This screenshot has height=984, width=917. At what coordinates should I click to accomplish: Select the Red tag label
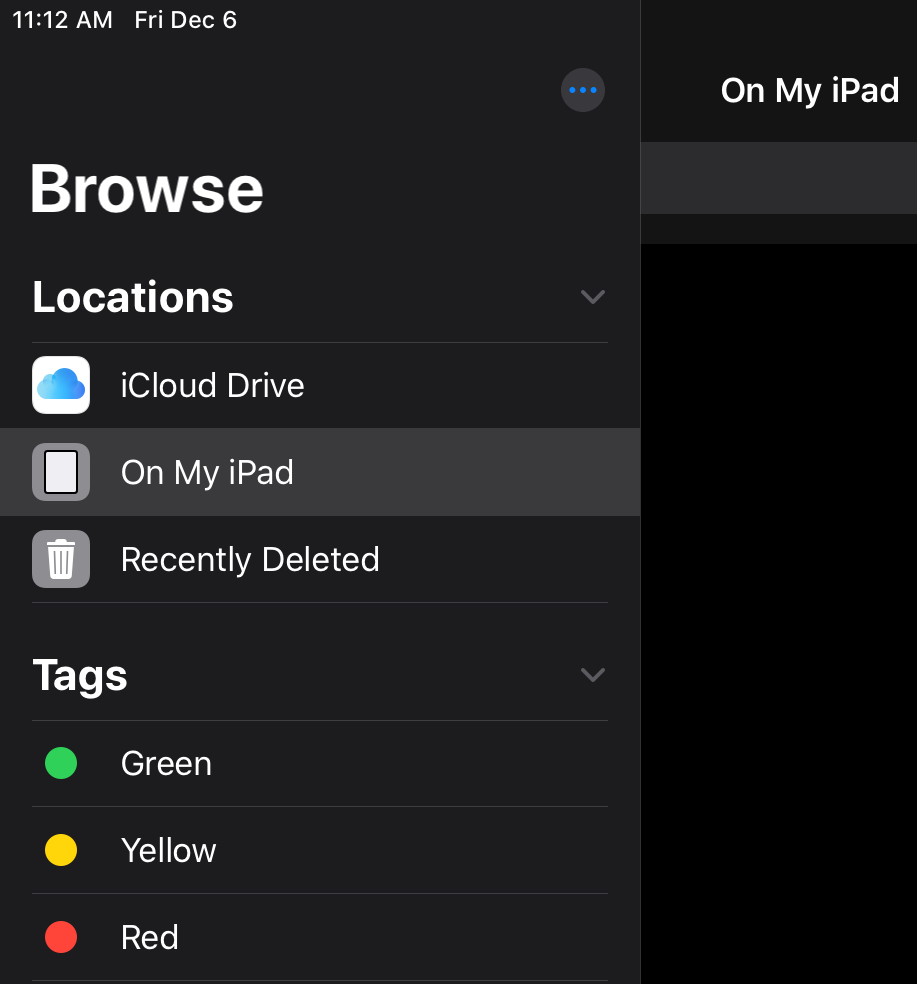tap(150, 938)
